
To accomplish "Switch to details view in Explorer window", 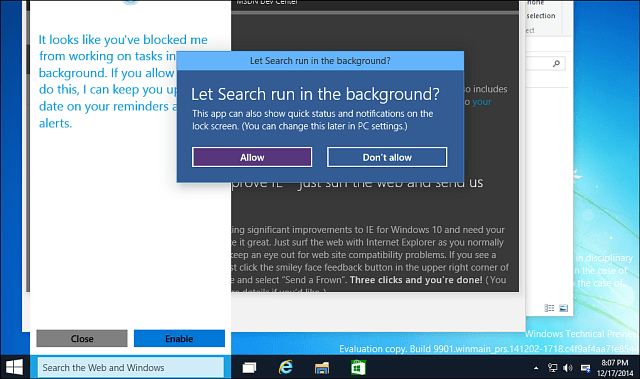I will tap(549, 308).
